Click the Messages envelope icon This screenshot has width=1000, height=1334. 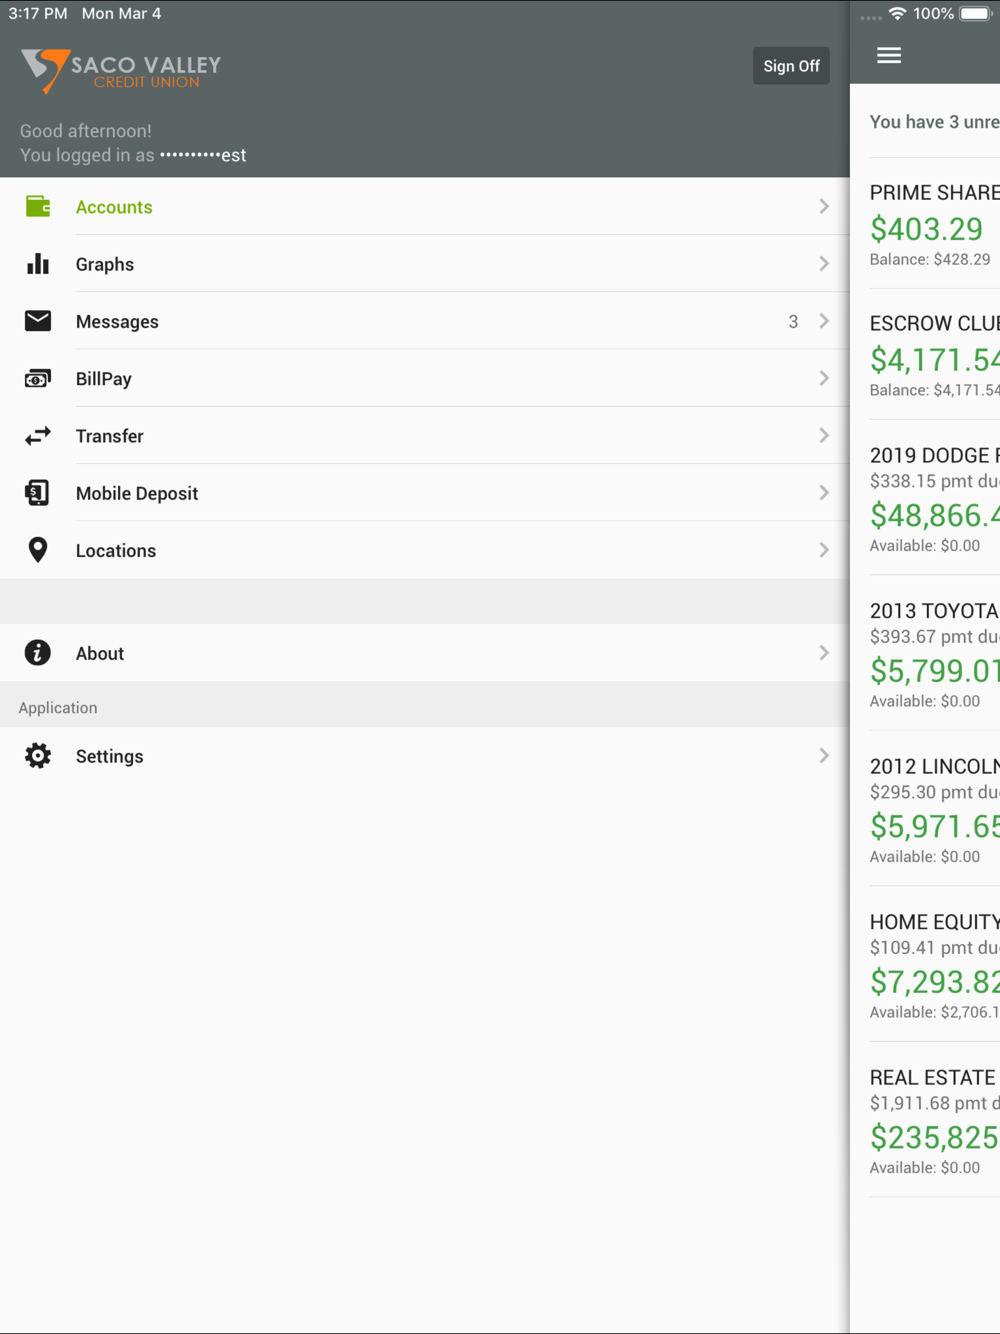(38, 321)
